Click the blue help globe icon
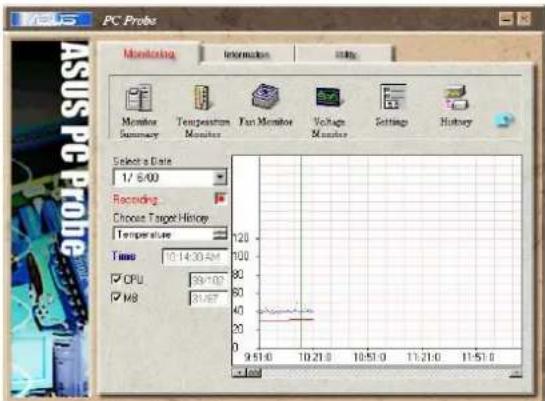Screen dimensions: 545x401 coord(504,120)
